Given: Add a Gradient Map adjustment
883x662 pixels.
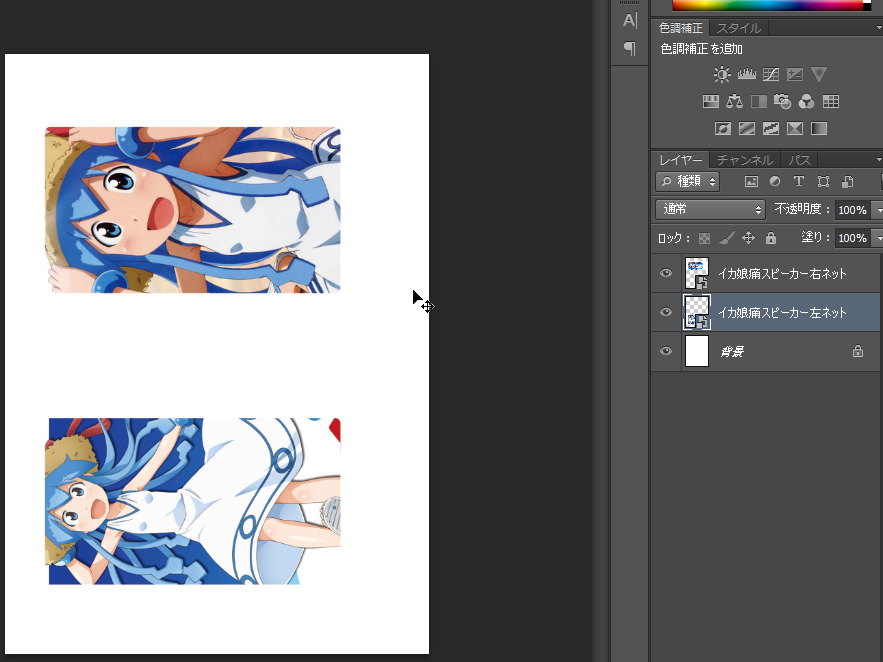Looking at the screenshot, I should point(819,128).
